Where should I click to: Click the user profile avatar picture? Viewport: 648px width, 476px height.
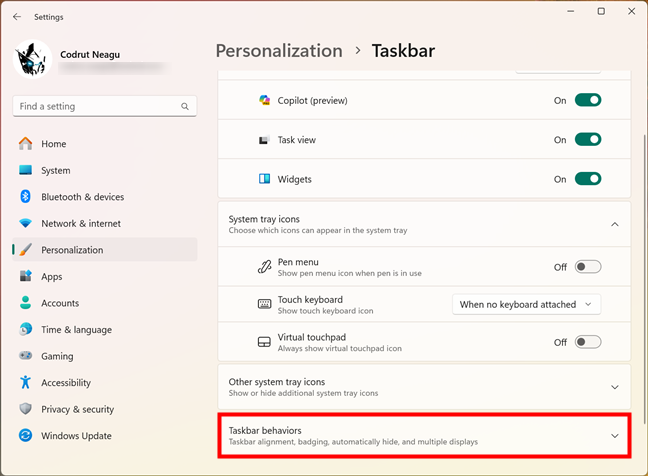(x=33, y=59)
